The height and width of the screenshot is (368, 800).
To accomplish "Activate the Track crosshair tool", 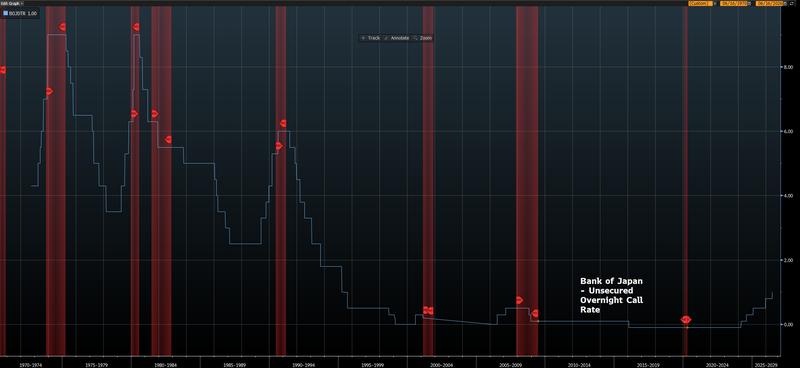I will (370, 38).
